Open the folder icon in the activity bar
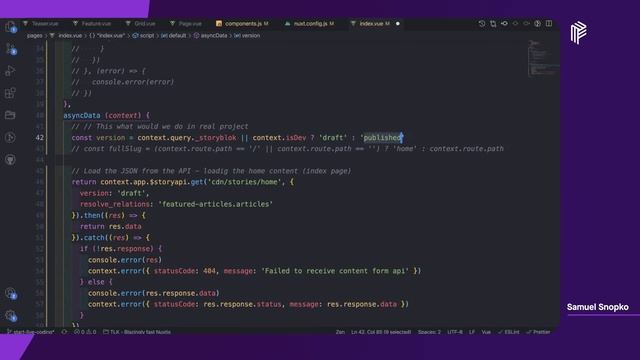This screenshot has width=640, height=360. coord(11,115)
